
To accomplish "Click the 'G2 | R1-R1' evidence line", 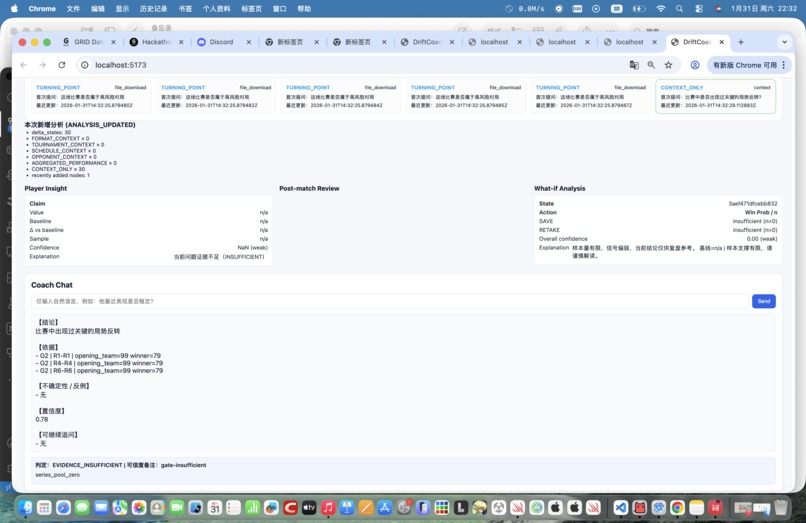I will pyautogui.click(x=98, y=356).
